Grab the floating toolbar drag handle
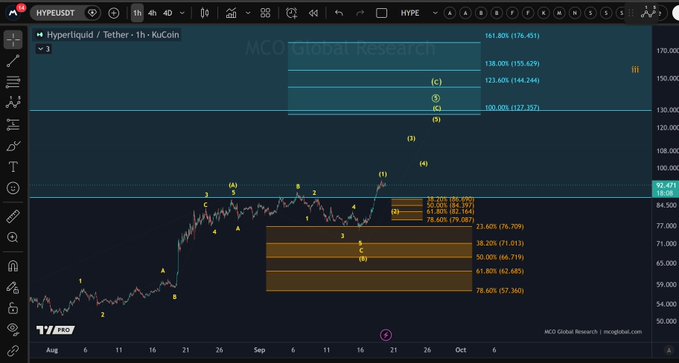Screen dimensions: 679x363 point(630,13)
